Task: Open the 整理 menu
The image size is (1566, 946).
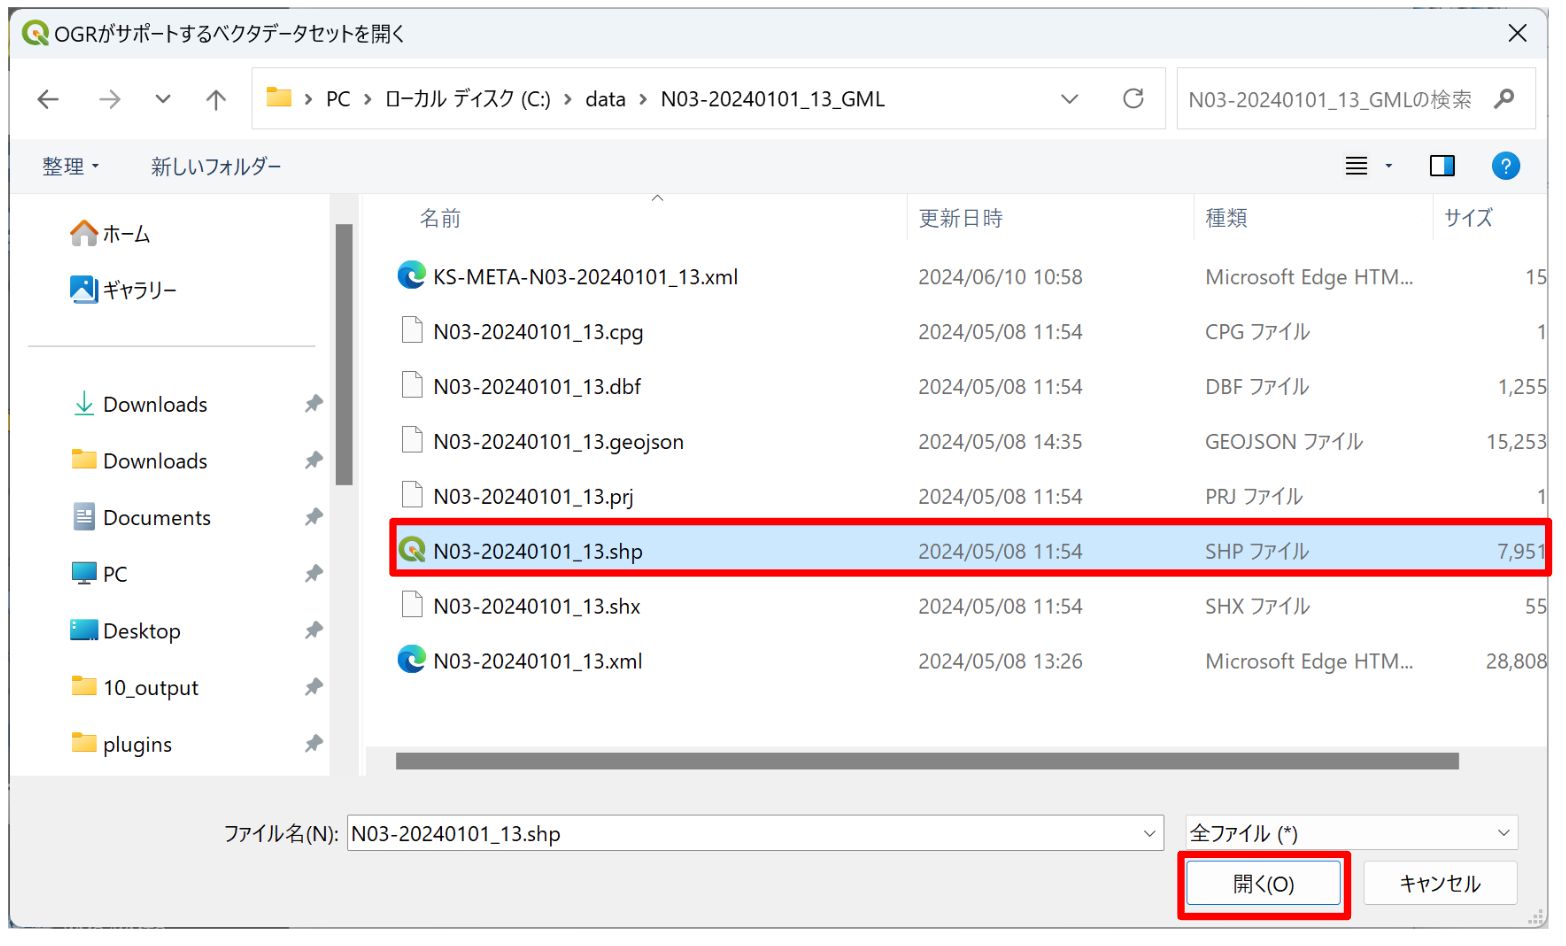Action: (70, 166)
